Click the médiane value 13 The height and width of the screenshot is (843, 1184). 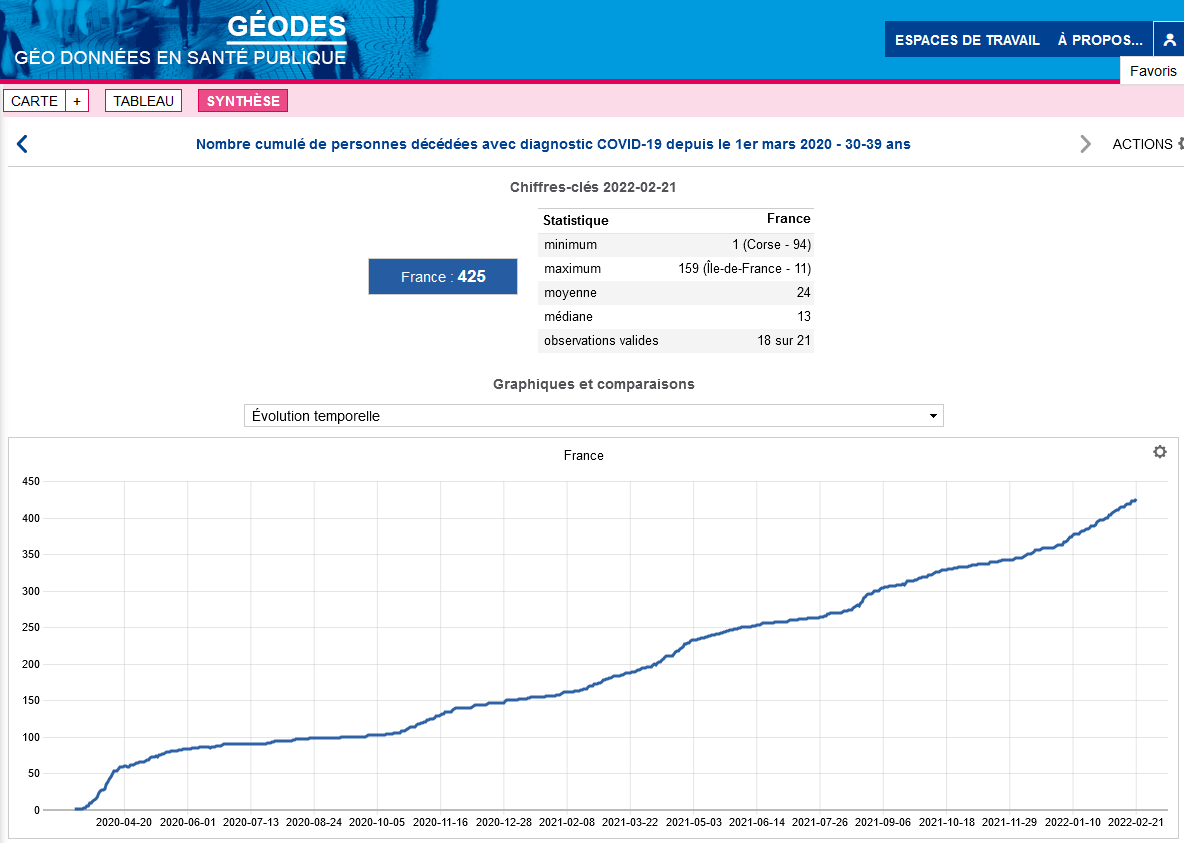[x=803, y=317]
